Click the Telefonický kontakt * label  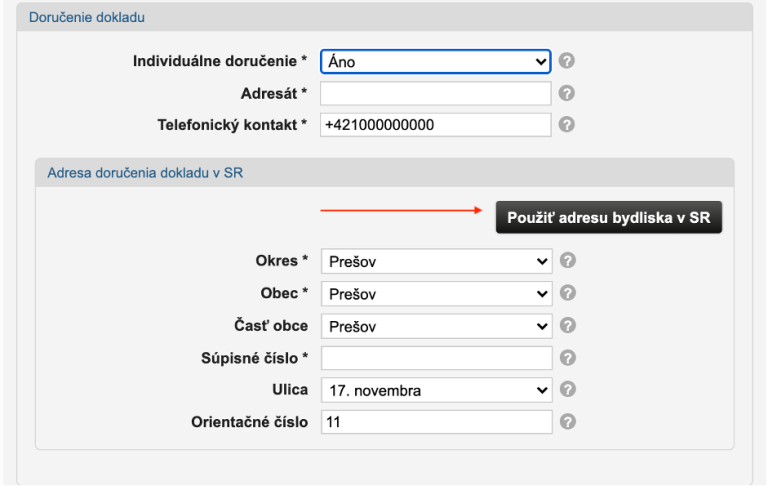coord(232,125)
